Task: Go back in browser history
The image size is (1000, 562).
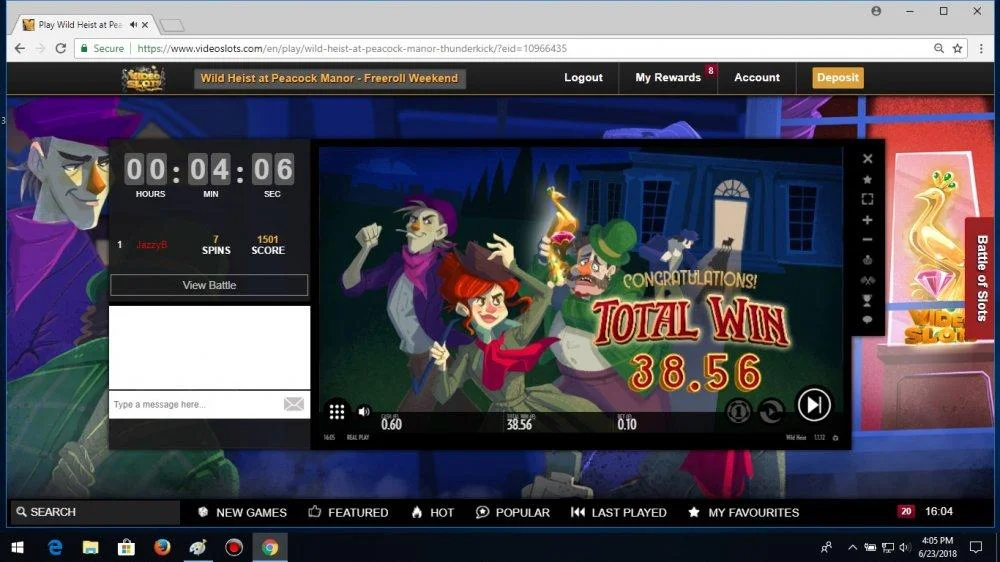Action: coord(20,48)
